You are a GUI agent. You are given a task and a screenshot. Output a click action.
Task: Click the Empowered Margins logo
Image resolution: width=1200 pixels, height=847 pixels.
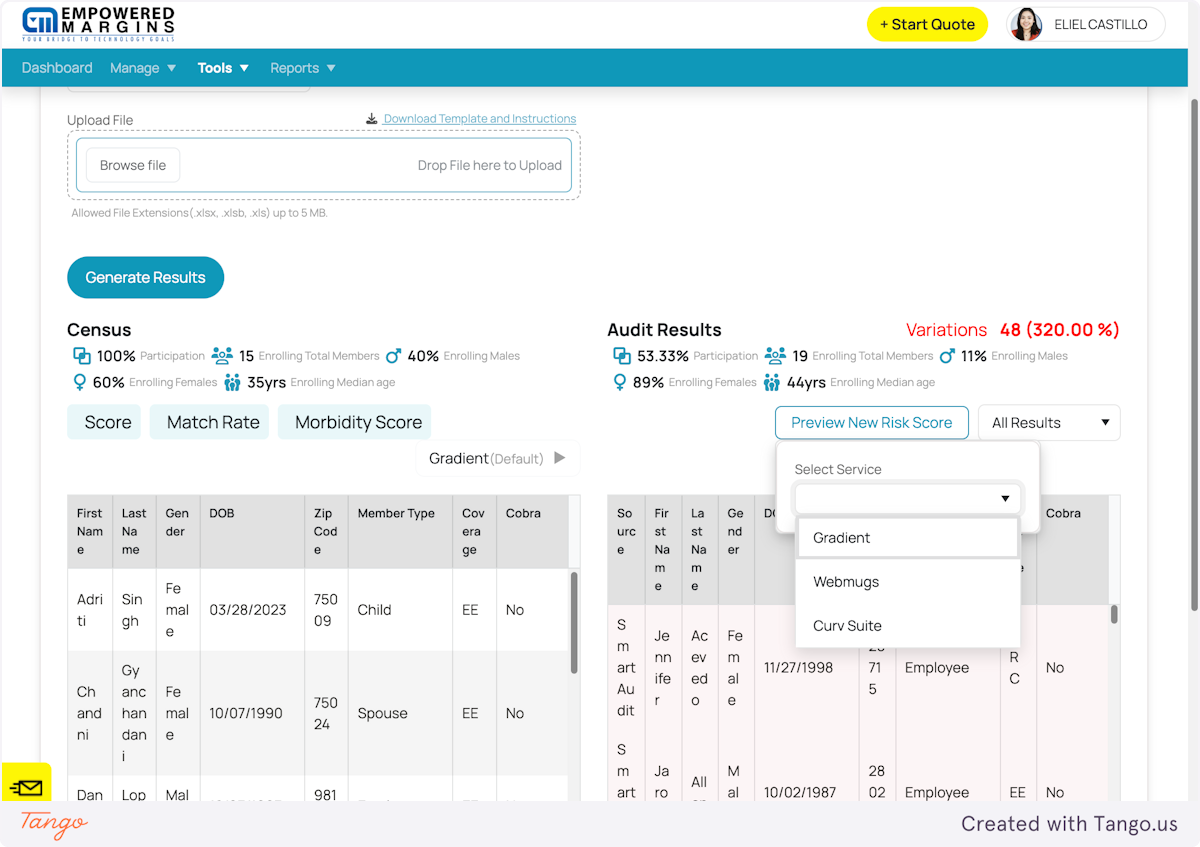pos(99,24)
